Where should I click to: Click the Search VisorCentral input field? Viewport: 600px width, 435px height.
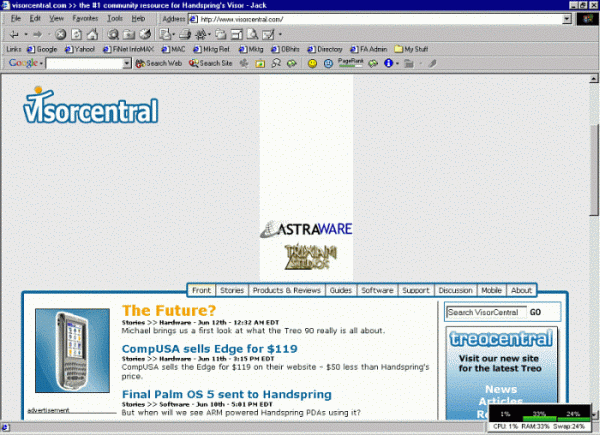coord(485,312)
